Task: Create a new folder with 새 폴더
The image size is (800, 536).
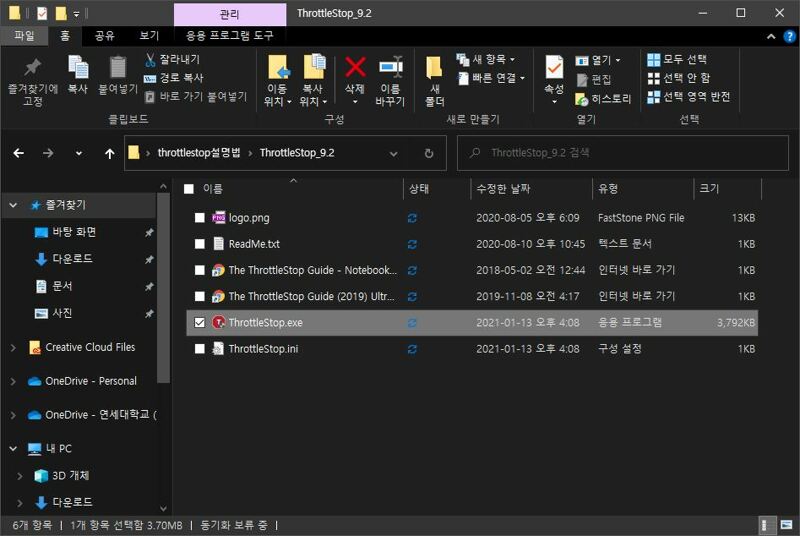Action: [434, 81]
